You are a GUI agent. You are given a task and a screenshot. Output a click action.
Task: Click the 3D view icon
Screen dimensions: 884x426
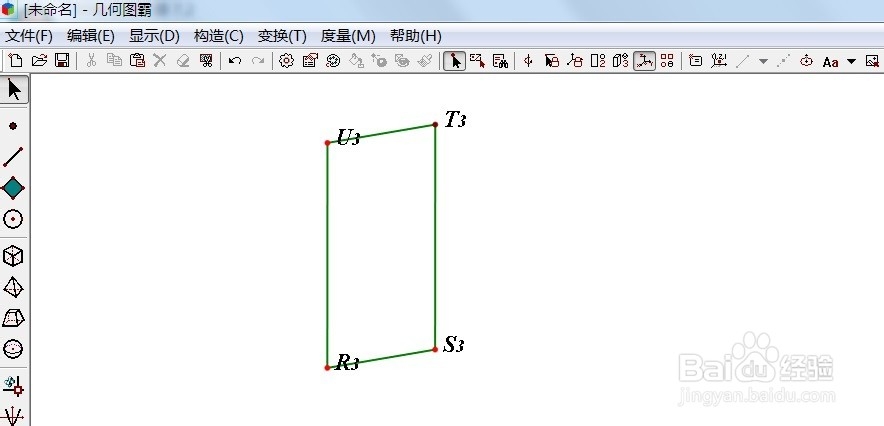click(x=621, y=60)
